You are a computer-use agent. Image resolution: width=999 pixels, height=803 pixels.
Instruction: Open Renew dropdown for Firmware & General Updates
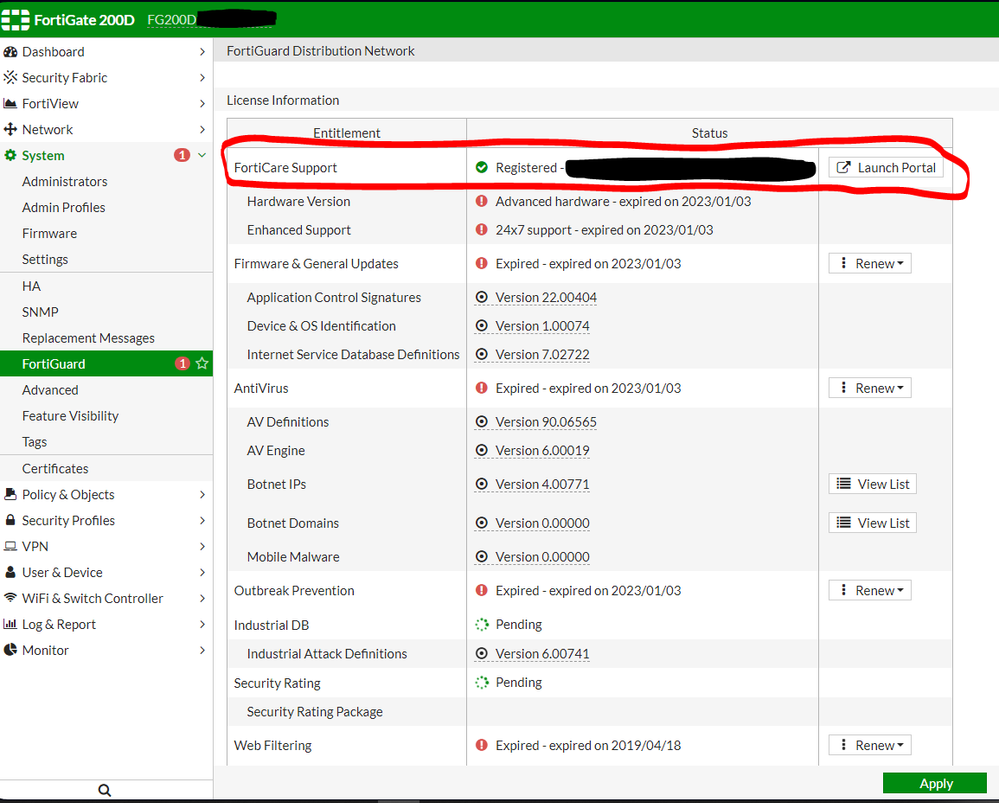pyautogui.click(x=870, y=263)
